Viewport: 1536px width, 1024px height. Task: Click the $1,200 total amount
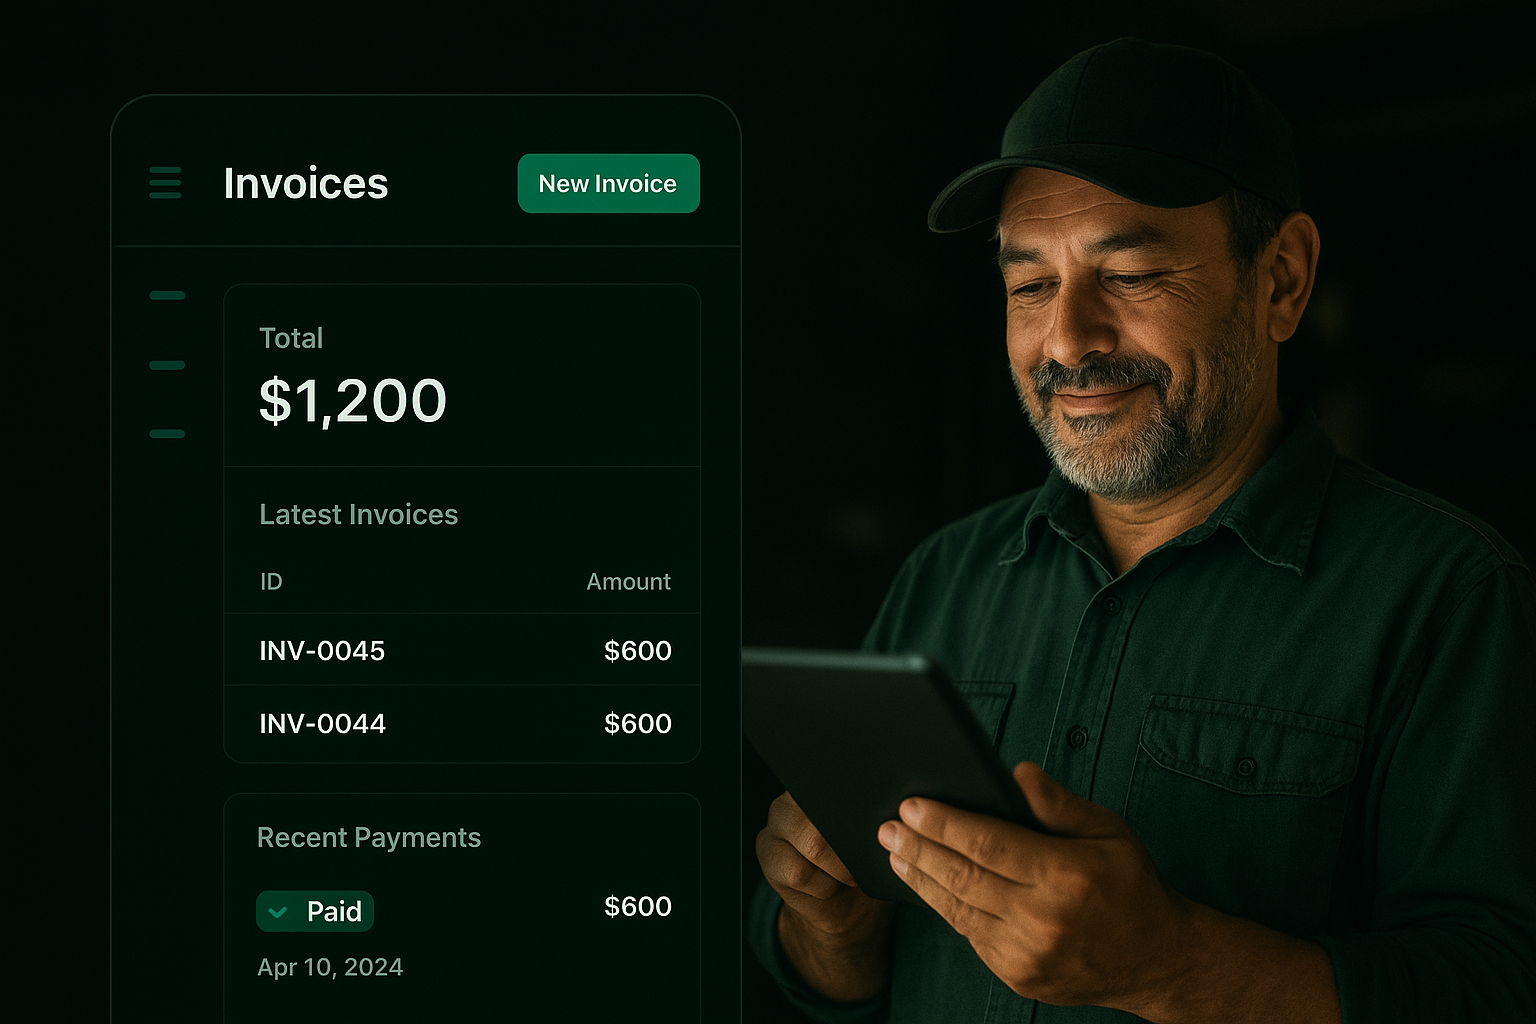(x=353, y=401)
